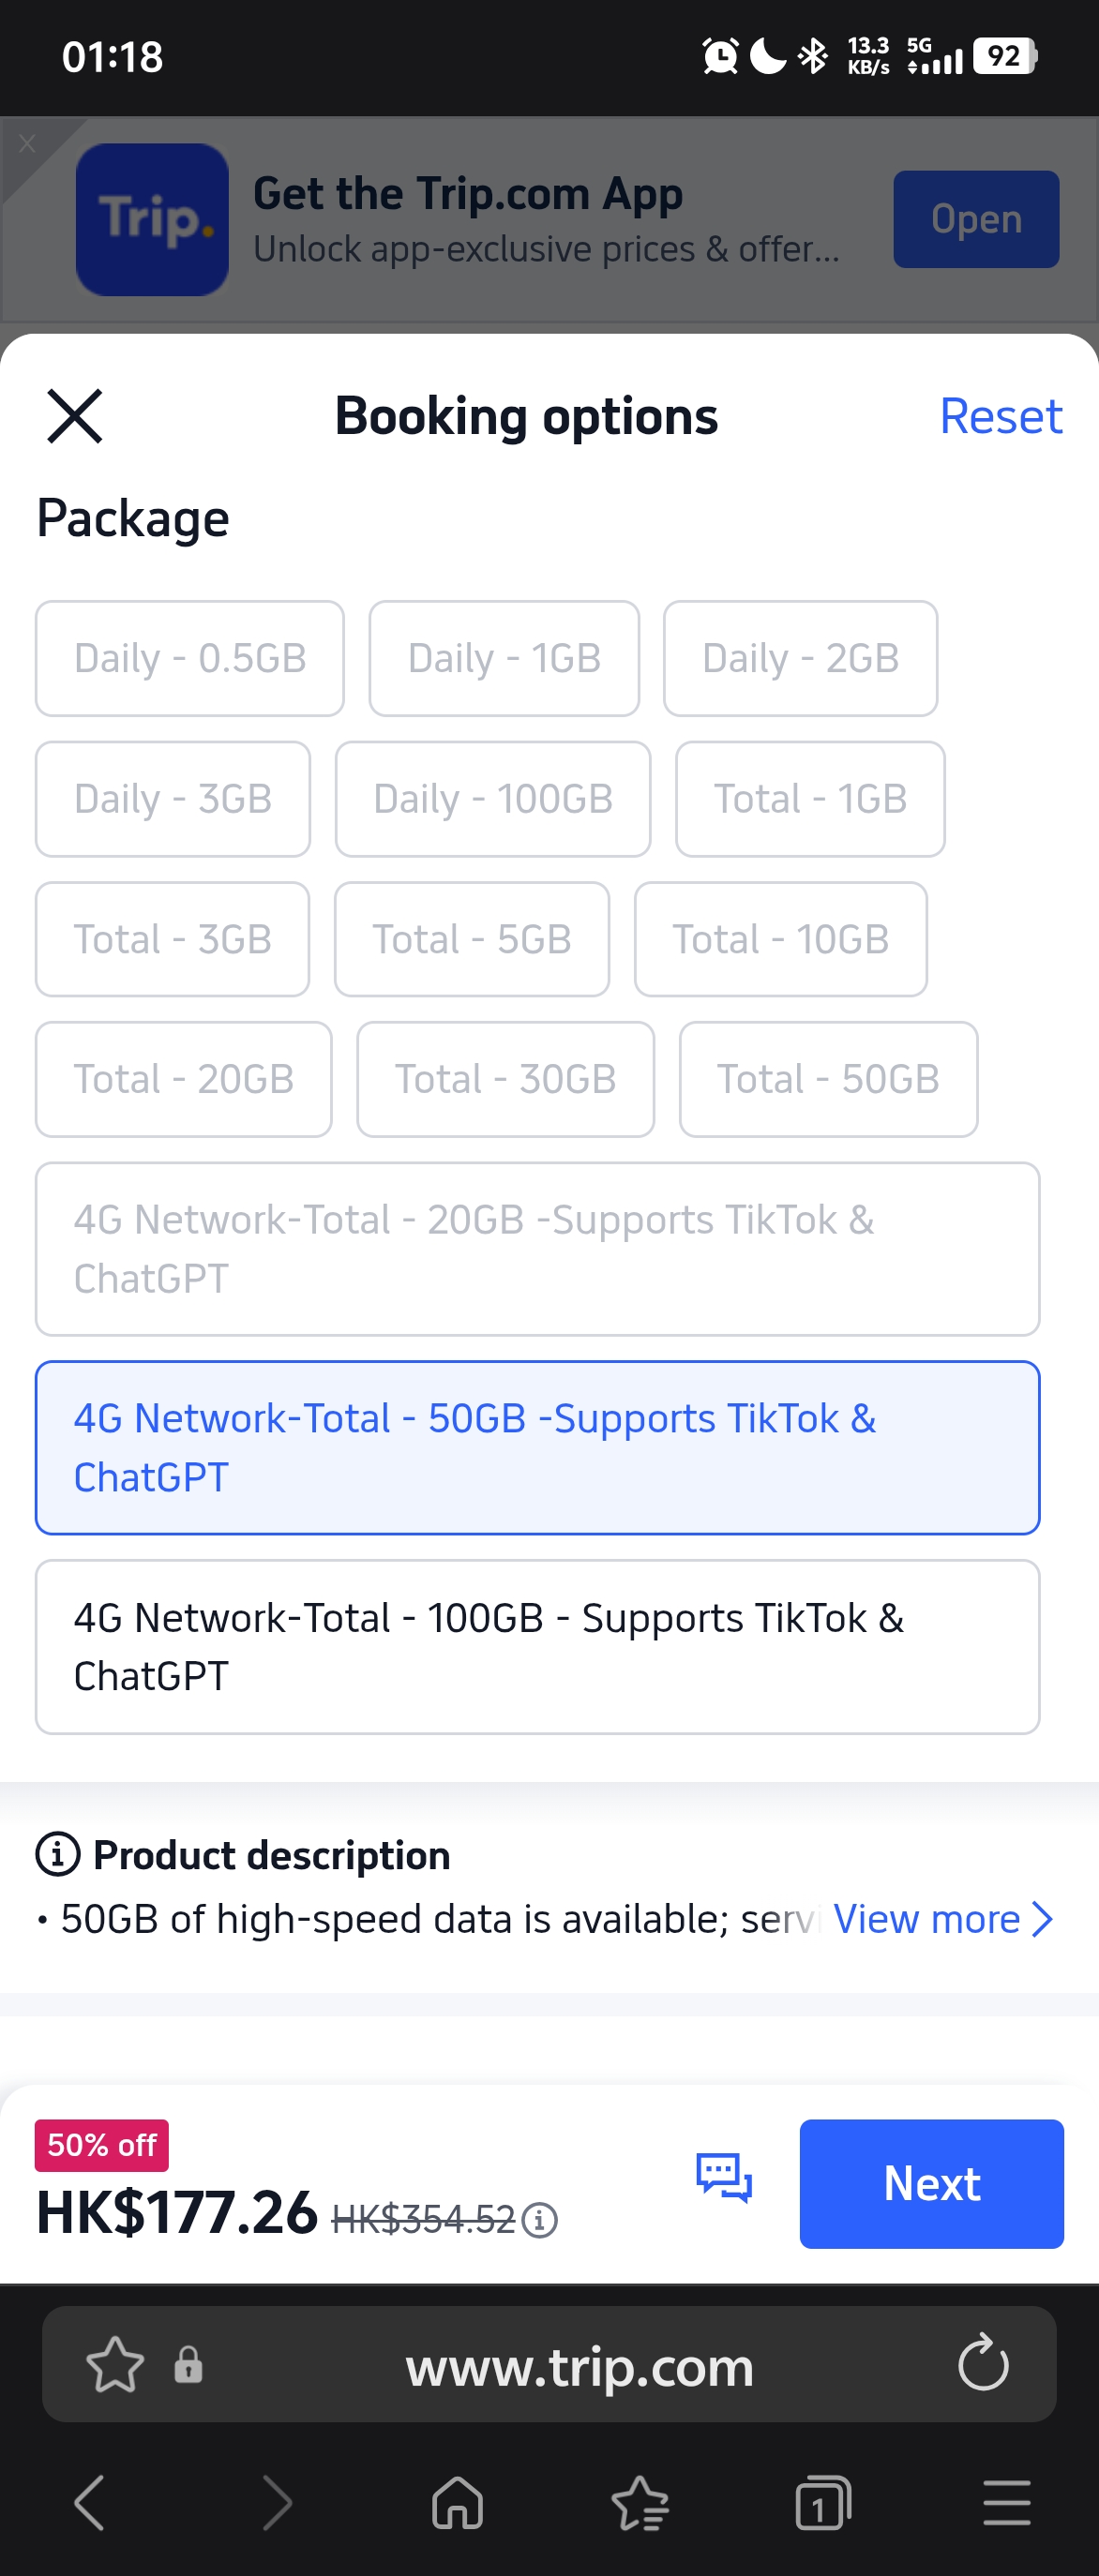Tap the price info icon

(540, 2220)
